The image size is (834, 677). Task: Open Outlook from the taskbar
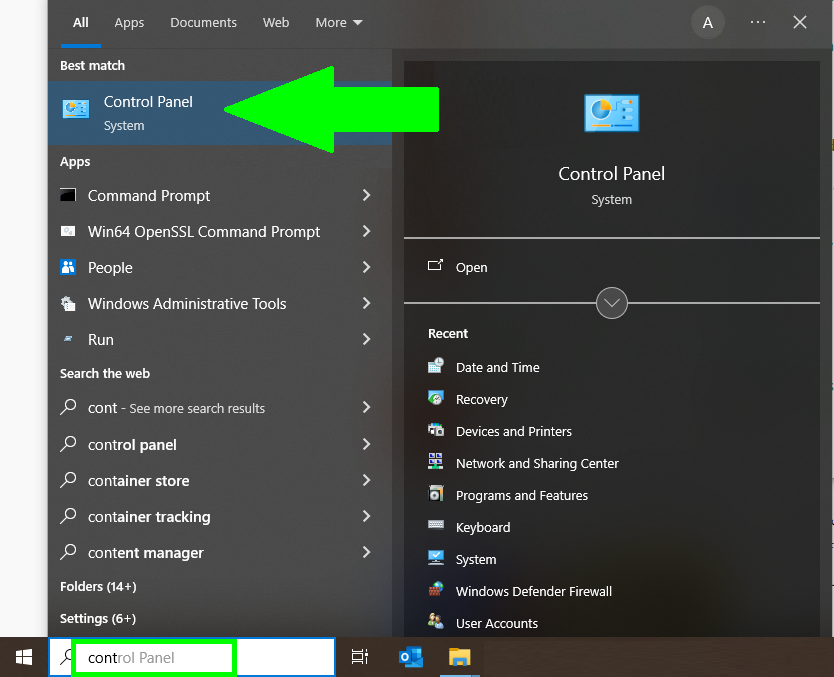coord(411,657)
